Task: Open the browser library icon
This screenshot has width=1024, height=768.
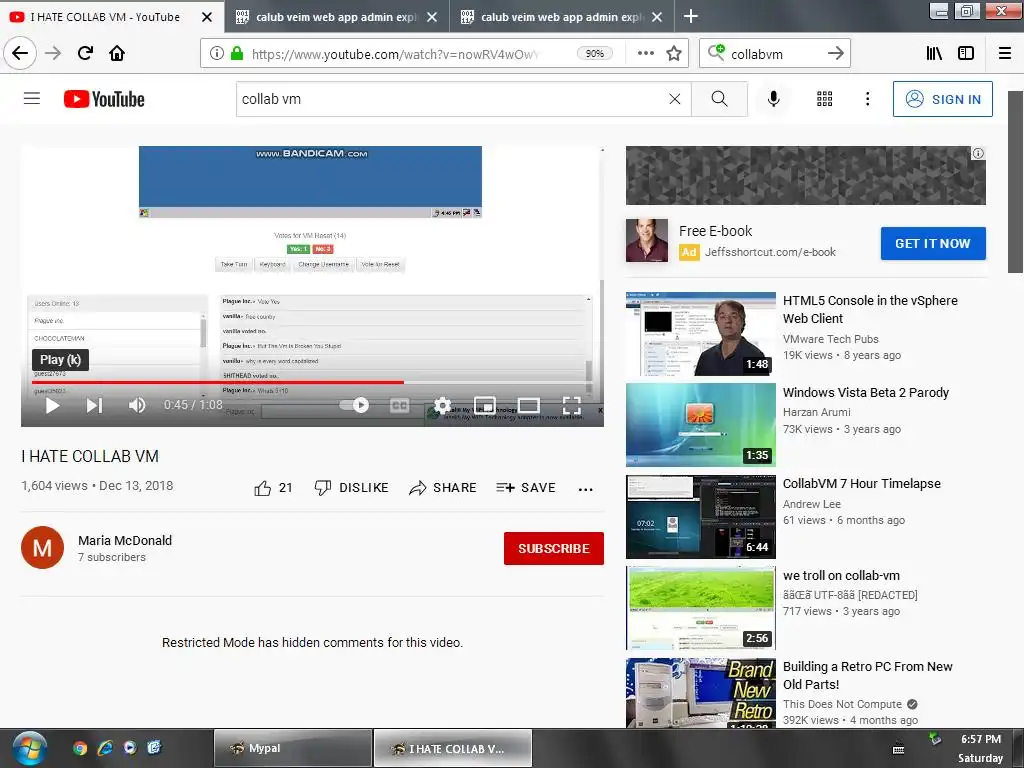Action: (934, 54)
